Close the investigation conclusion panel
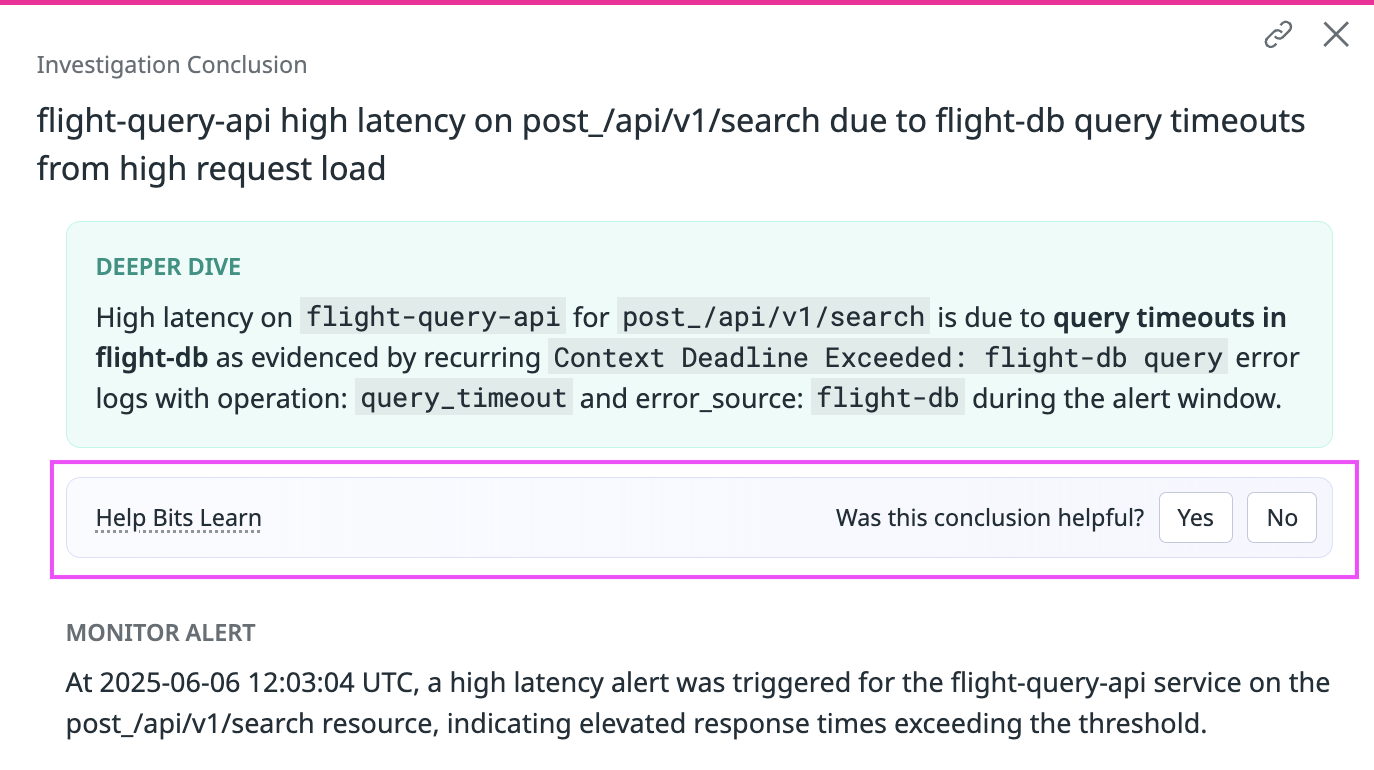The image size is (1374, 770). pyautogui.click(x=1336, y=35)
